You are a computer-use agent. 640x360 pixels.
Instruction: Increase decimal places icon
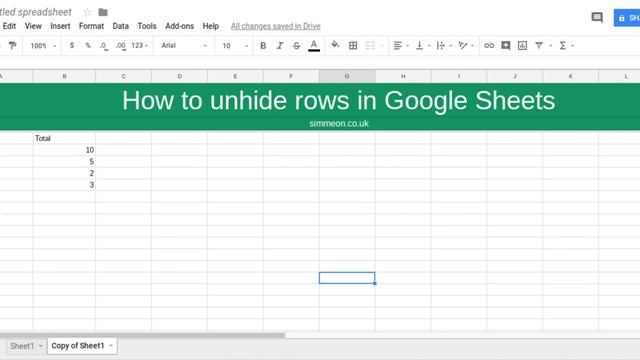coord(120,46)
